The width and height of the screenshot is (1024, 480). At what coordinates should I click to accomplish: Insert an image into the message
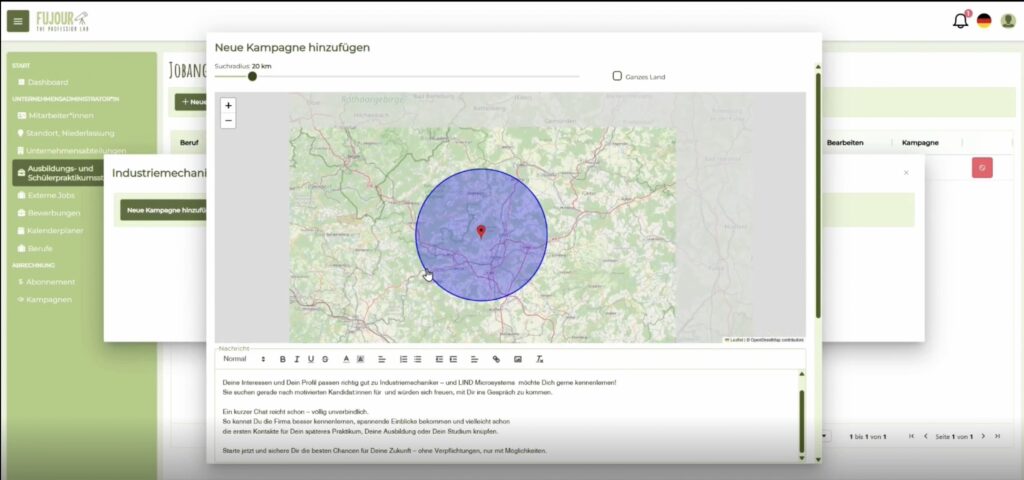517,359
